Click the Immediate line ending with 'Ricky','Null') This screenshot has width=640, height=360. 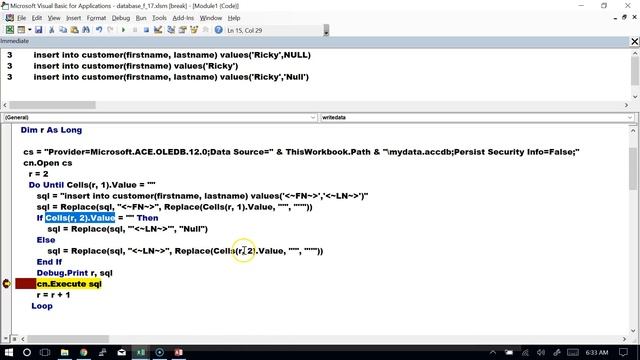coord(171,77)
